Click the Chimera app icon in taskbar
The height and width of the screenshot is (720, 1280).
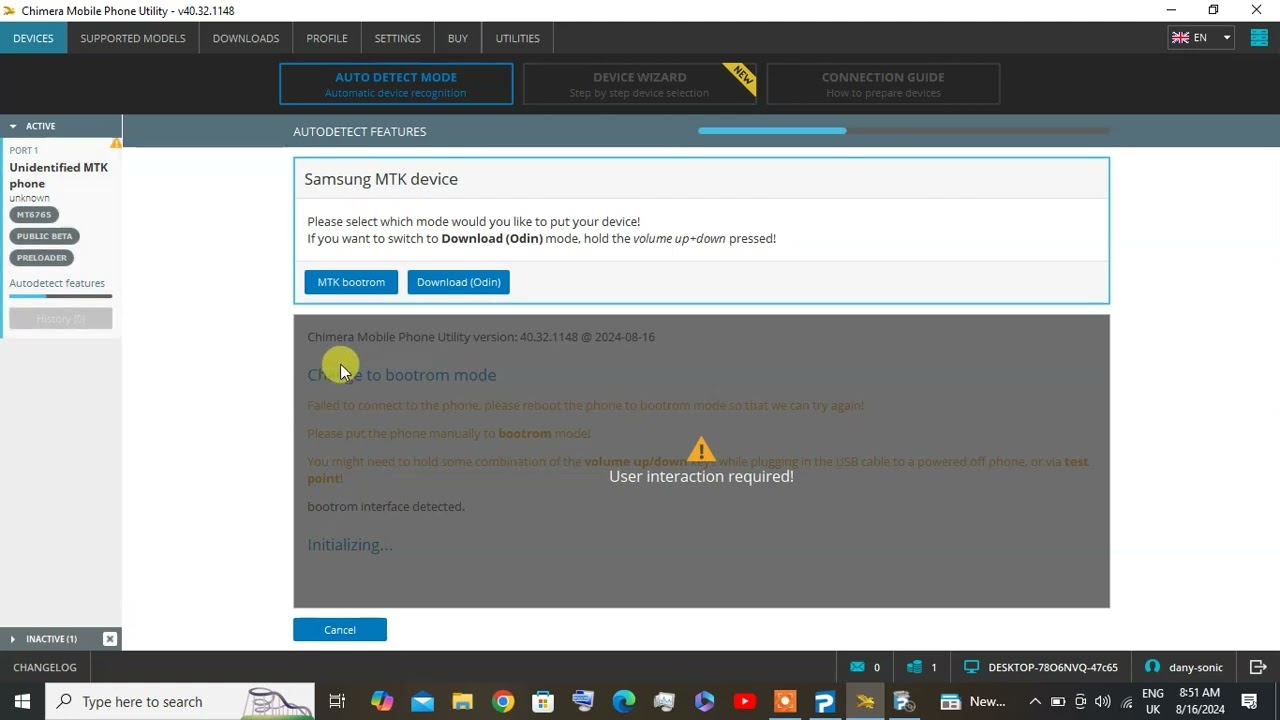point(865,701)
